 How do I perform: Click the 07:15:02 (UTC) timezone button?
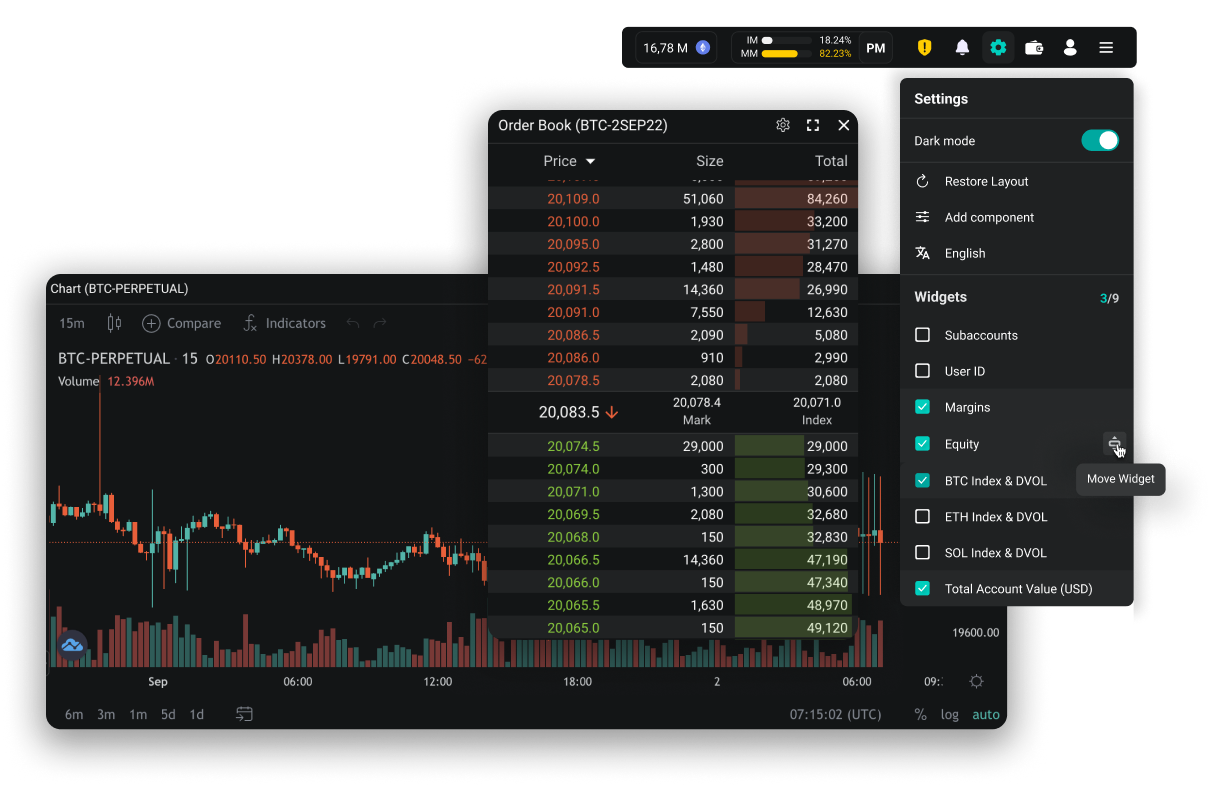836,714
